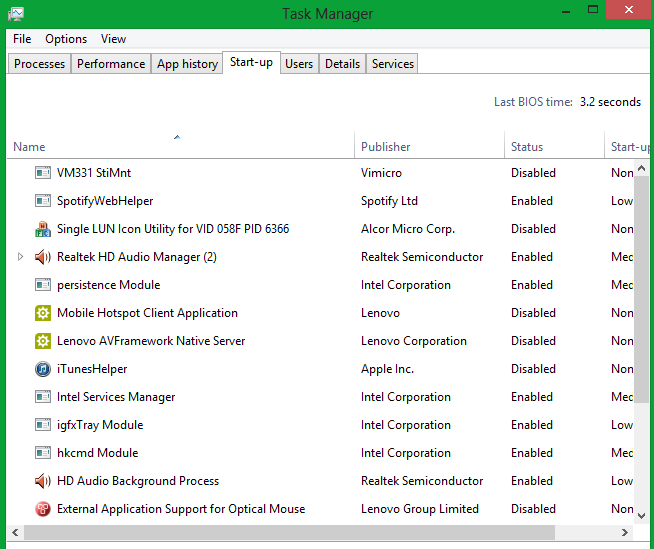This screenshot has height=549, width=654.
Task: Close the Task Manager window
Action: point(629,9)
